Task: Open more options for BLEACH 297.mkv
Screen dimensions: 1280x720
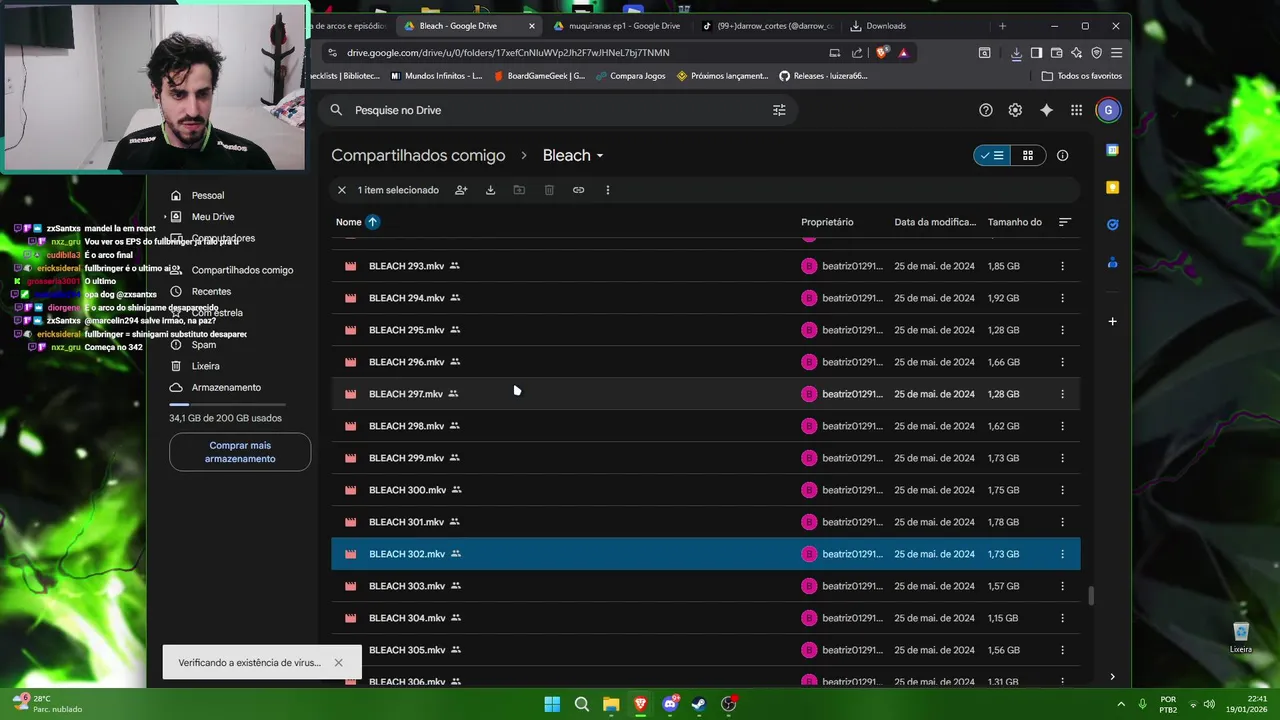Action: 1062,394
